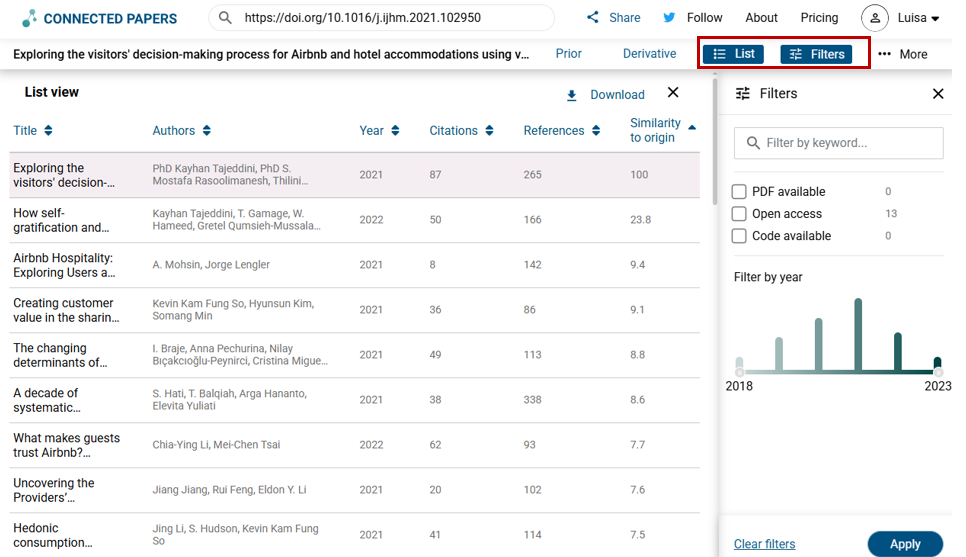
Task: Focus the Filter by keyword field
Action: coord(850,143)
